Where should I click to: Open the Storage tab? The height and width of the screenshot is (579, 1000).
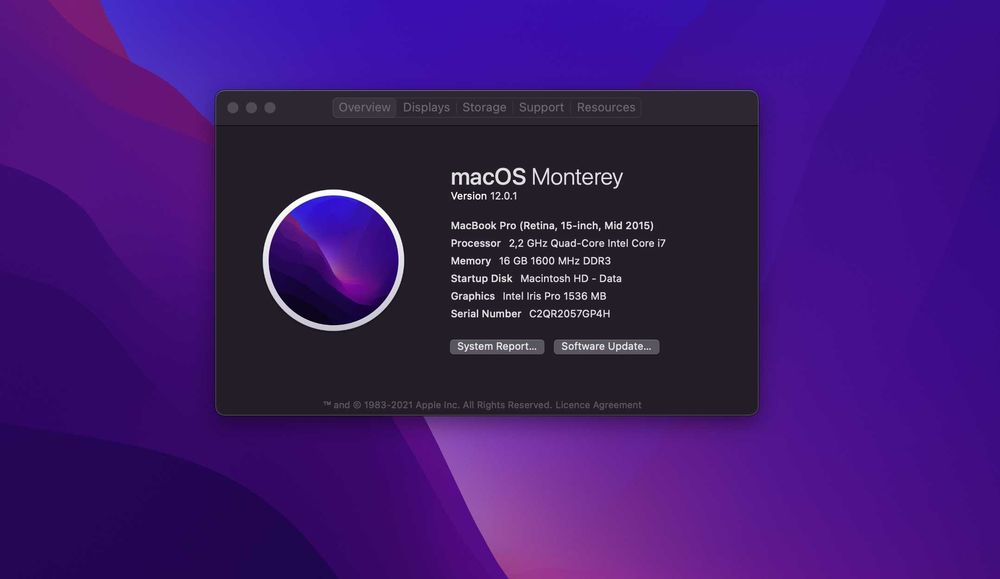click(484, 107)
